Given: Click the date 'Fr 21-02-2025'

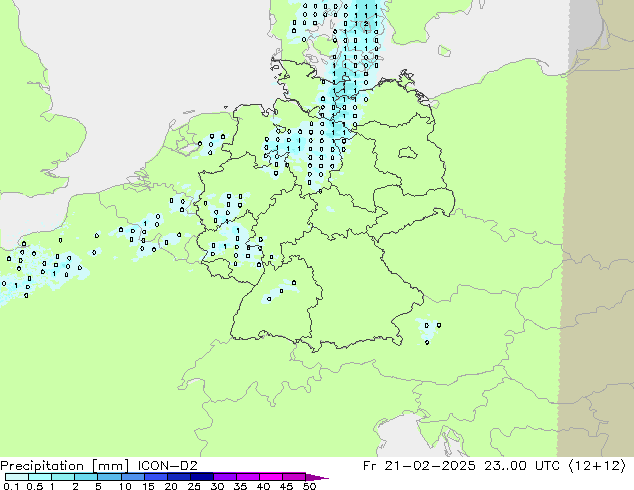Looking at the screenshot, I should 419,466.
